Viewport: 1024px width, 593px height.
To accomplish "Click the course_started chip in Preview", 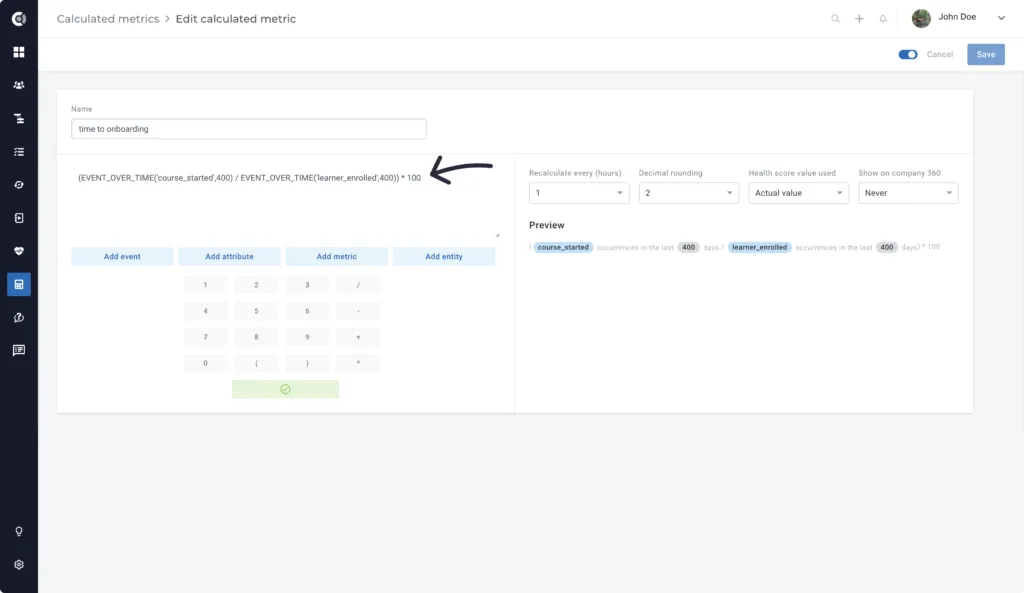I will click(x=563, y=248).
